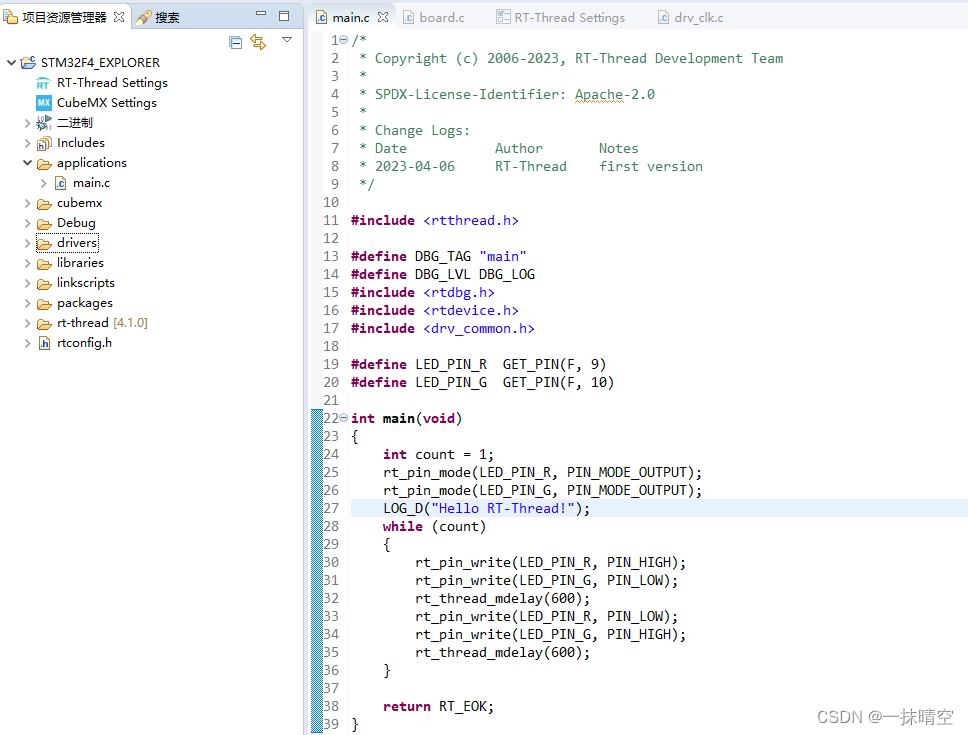Select the 项目资源管理器 tab

pyautogui.click(x=64, y=17)
